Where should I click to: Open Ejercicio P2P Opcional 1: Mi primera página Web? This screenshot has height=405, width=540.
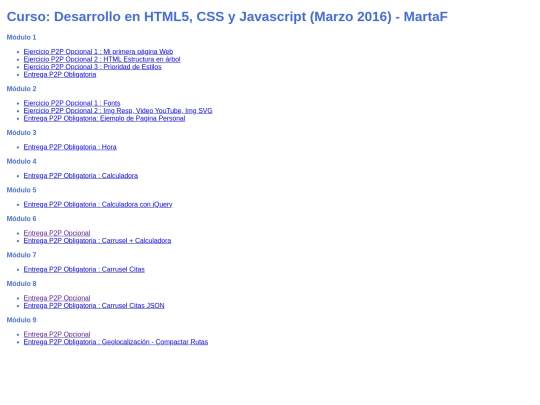coord(98,52)
